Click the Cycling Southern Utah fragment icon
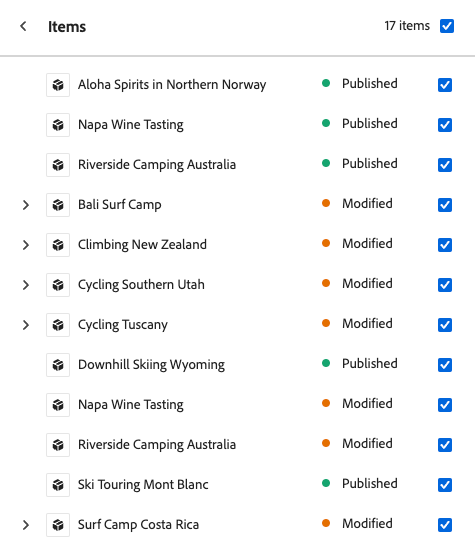Viewport: 475px width, 549px height. tap(58, 285)
